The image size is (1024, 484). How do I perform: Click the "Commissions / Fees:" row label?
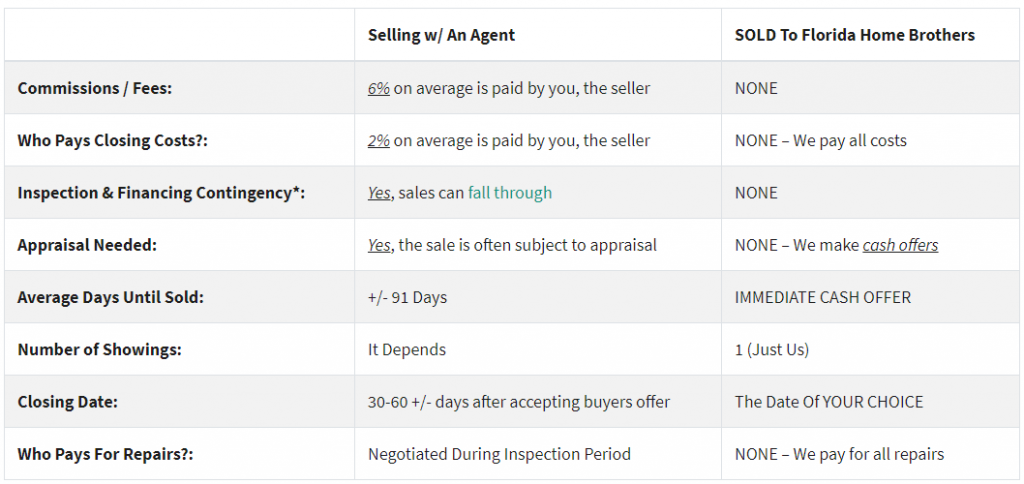[x=94, y=88]
